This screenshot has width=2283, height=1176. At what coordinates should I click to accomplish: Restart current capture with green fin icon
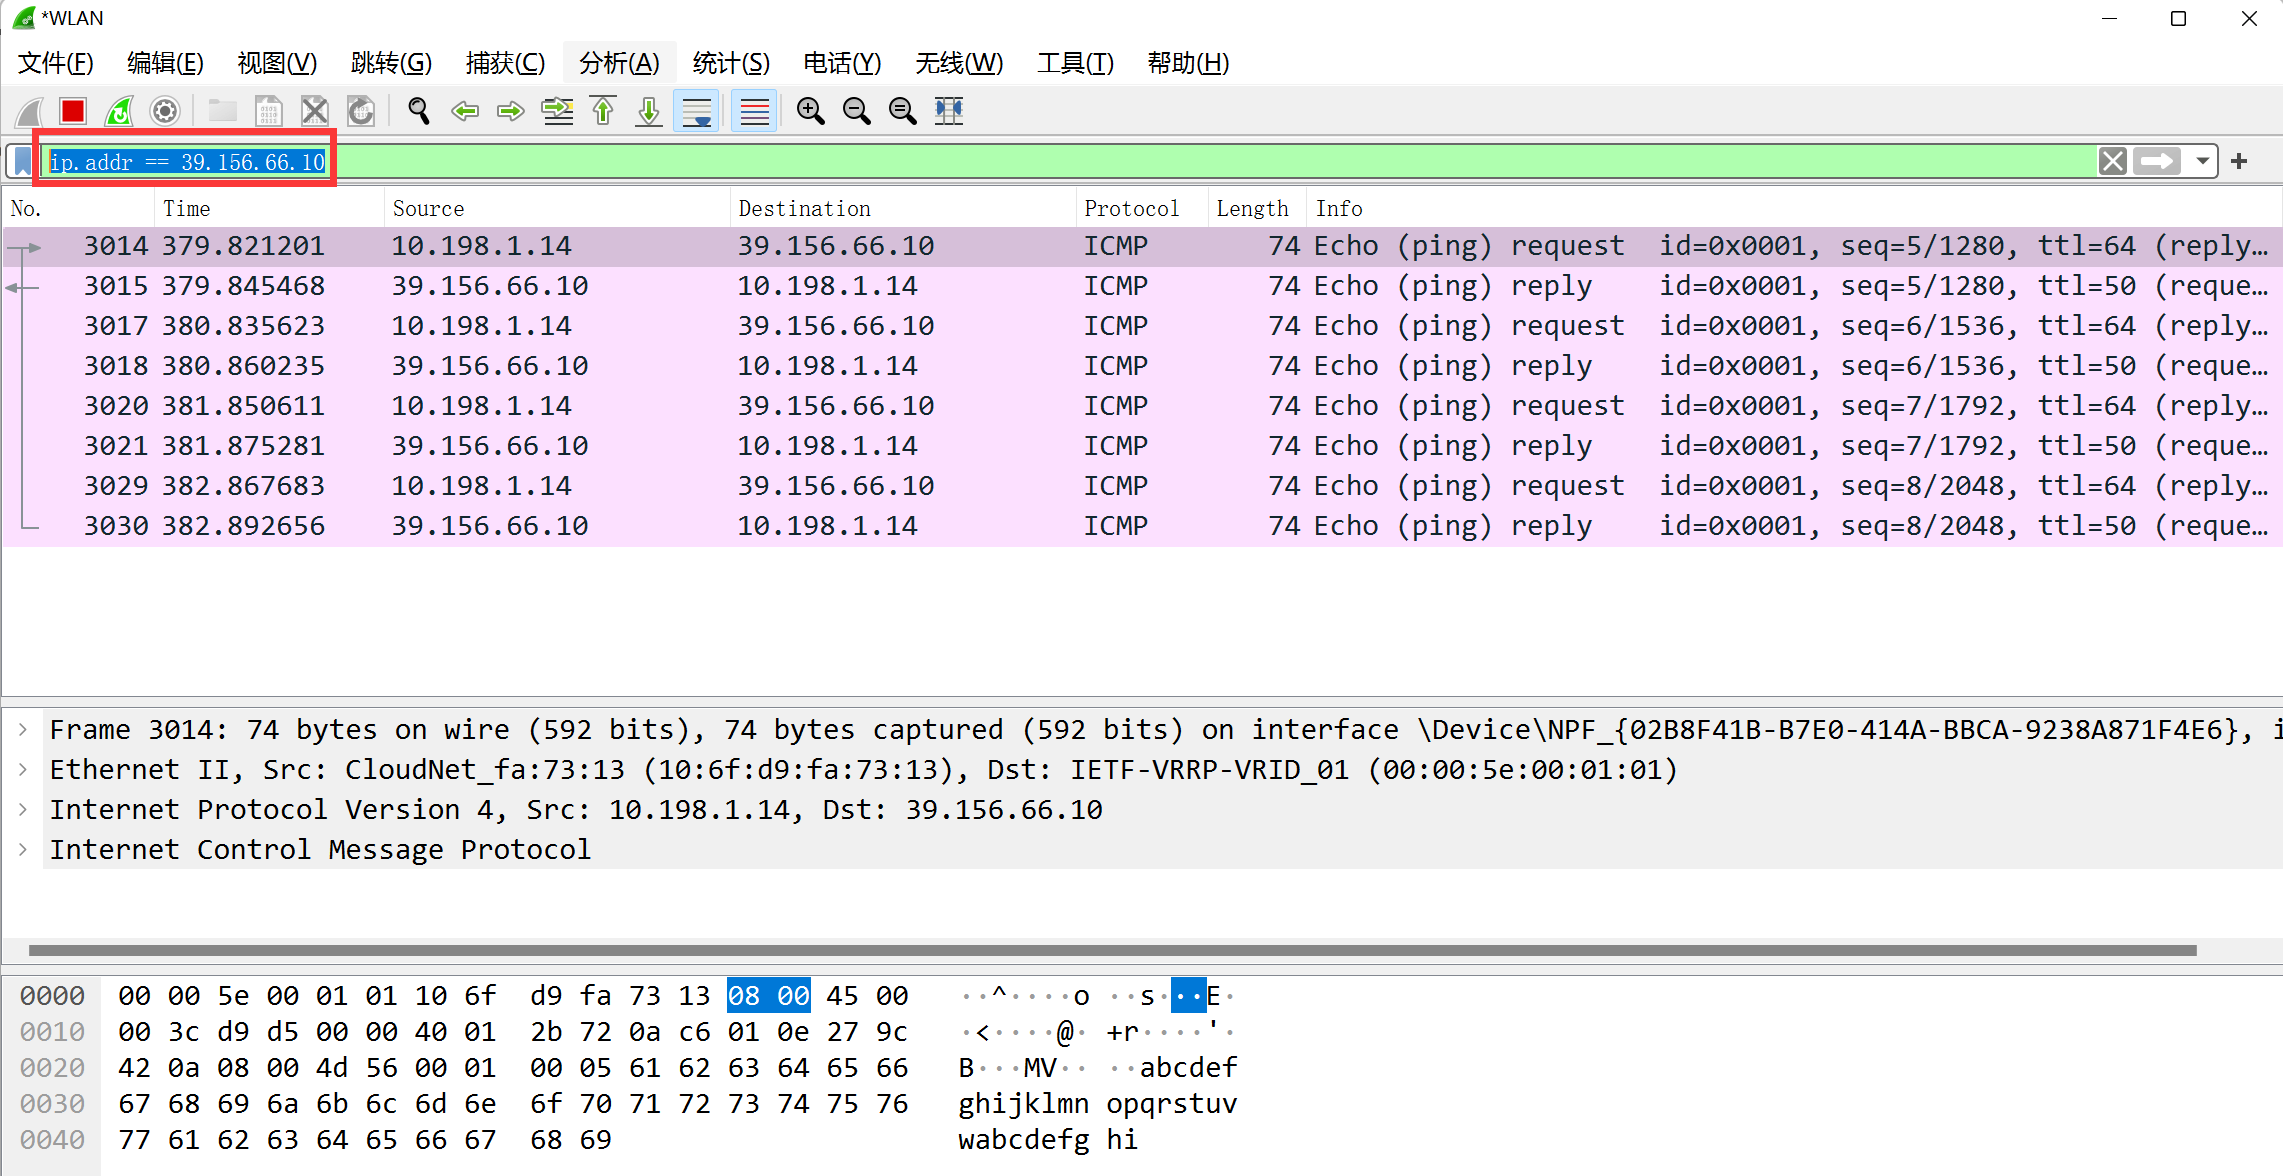coord(119,111)
